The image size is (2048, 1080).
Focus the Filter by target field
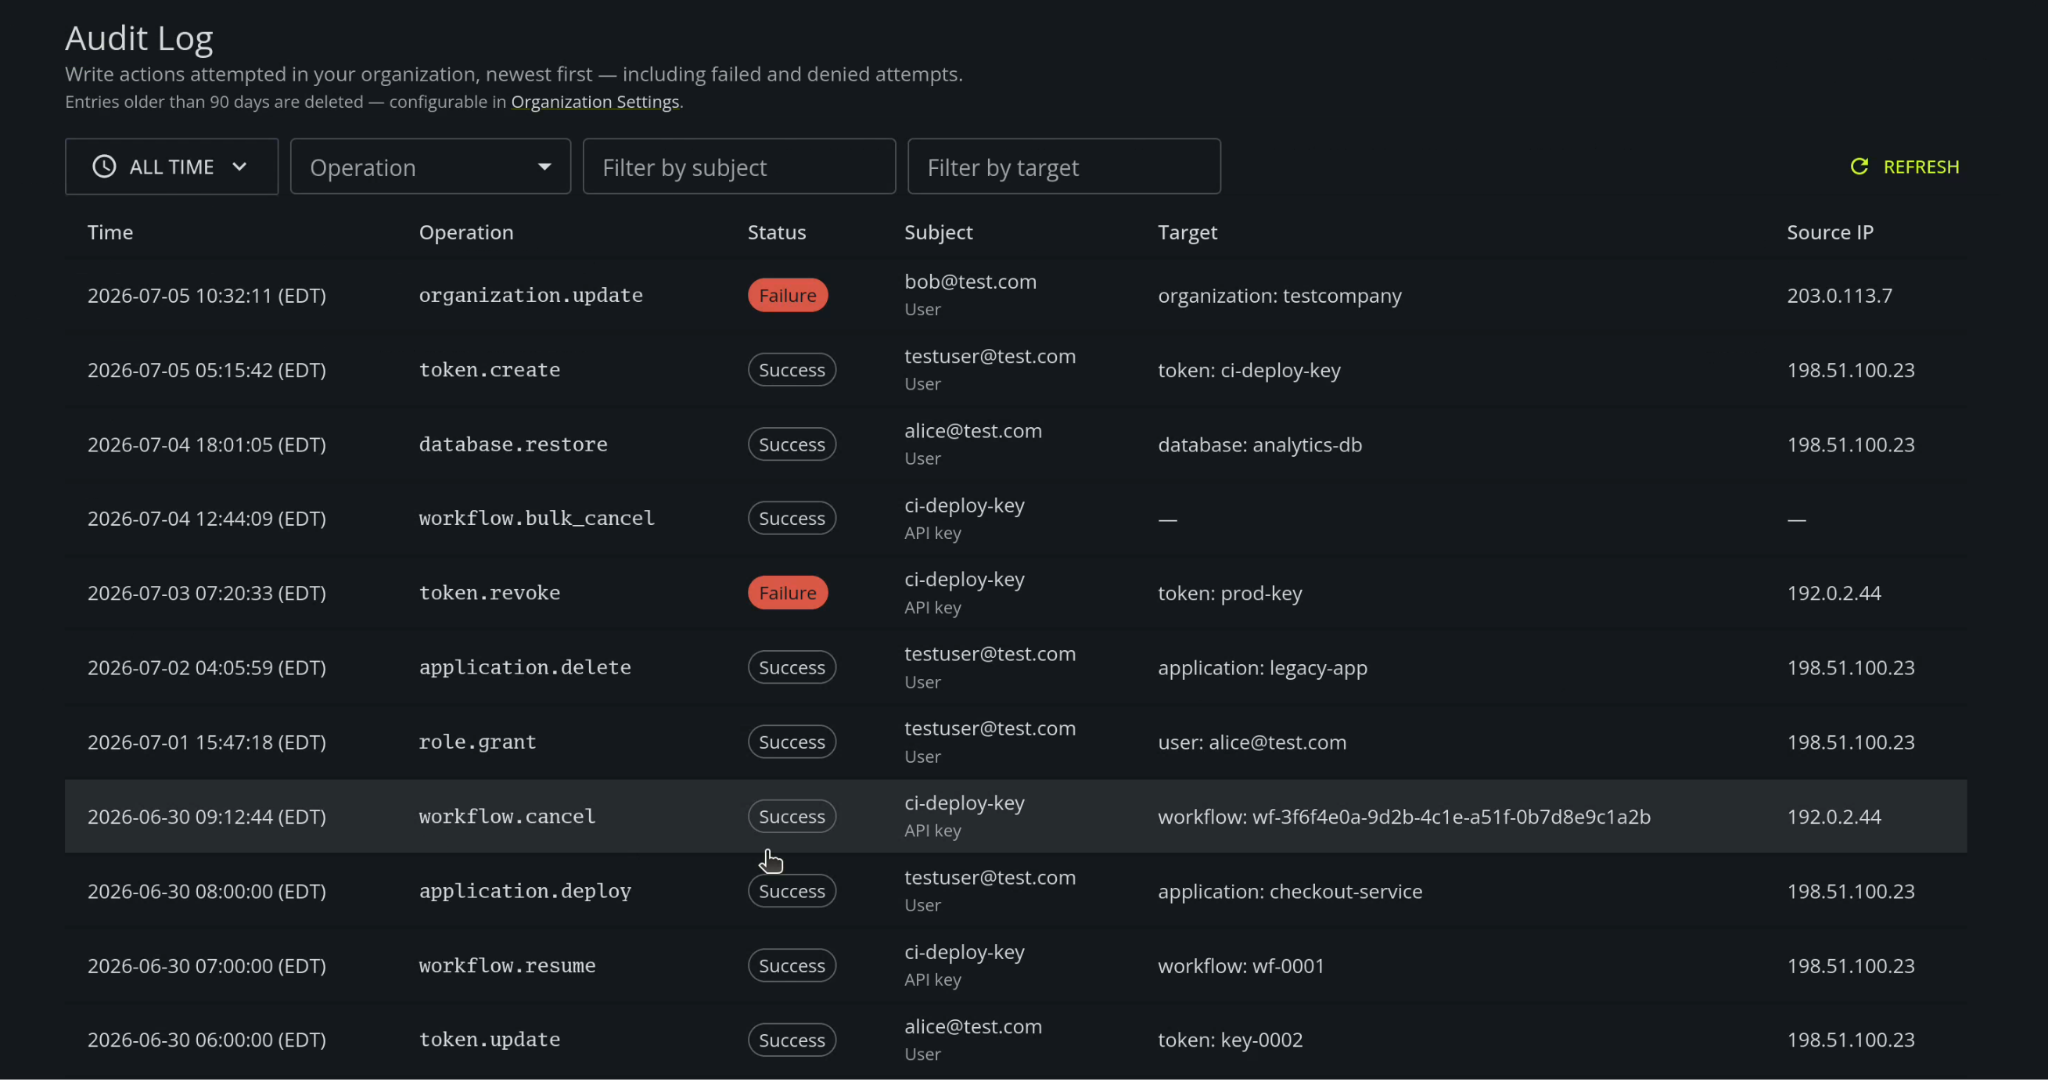(x=1064, y=167)
